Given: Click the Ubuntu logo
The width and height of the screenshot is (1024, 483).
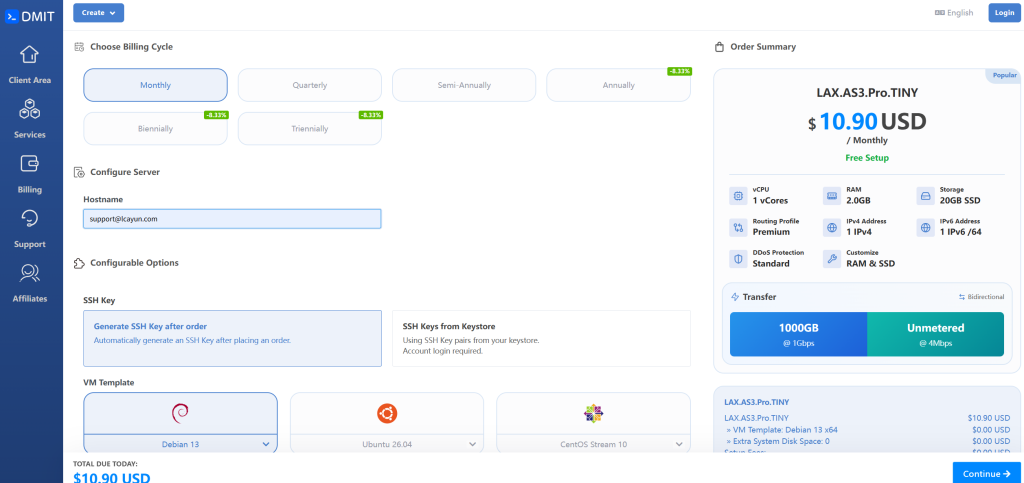Looking at the screenshot, I should 387,413.
